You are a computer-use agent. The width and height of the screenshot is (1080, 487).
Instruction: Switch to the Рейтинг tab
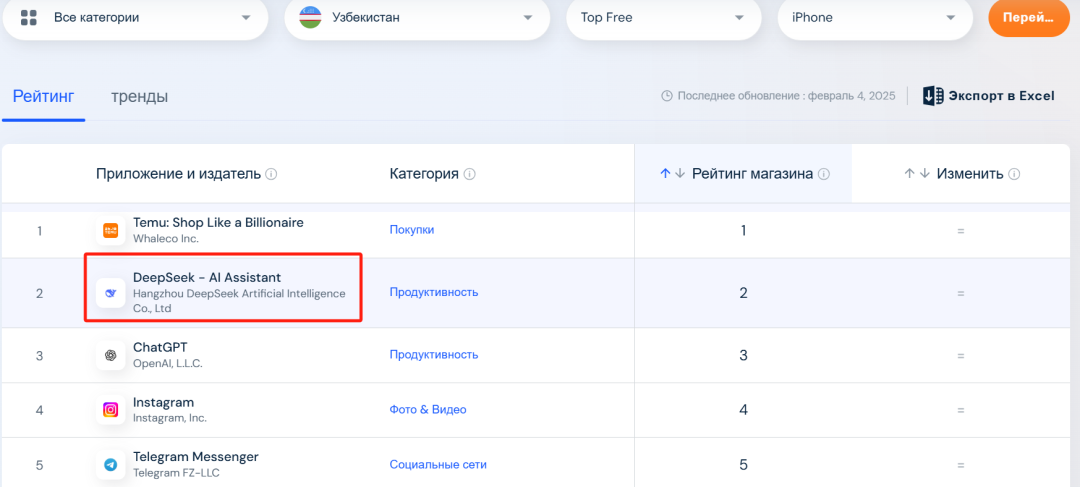pos(43,96)
